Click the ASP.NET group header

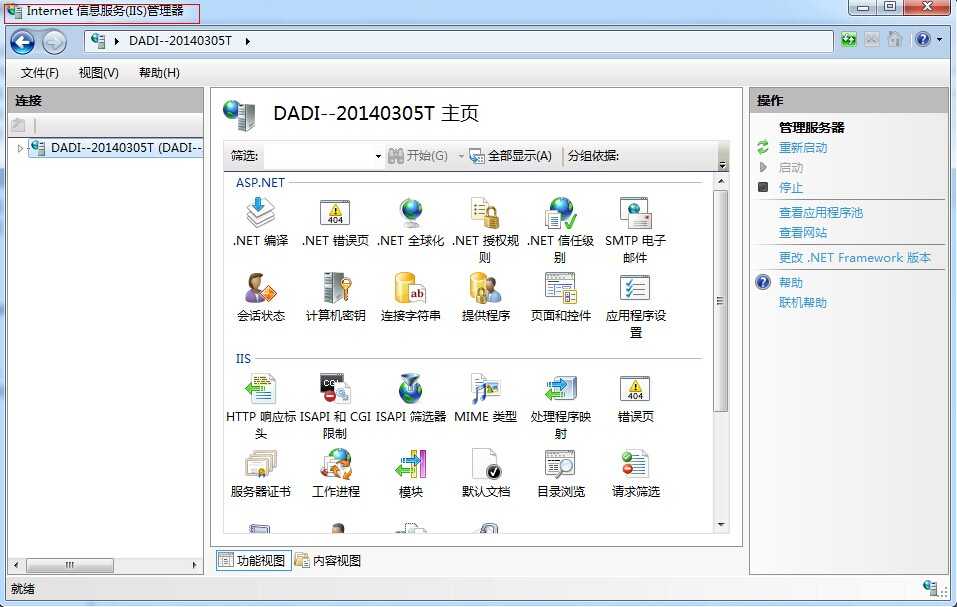(x=261, y=182)
